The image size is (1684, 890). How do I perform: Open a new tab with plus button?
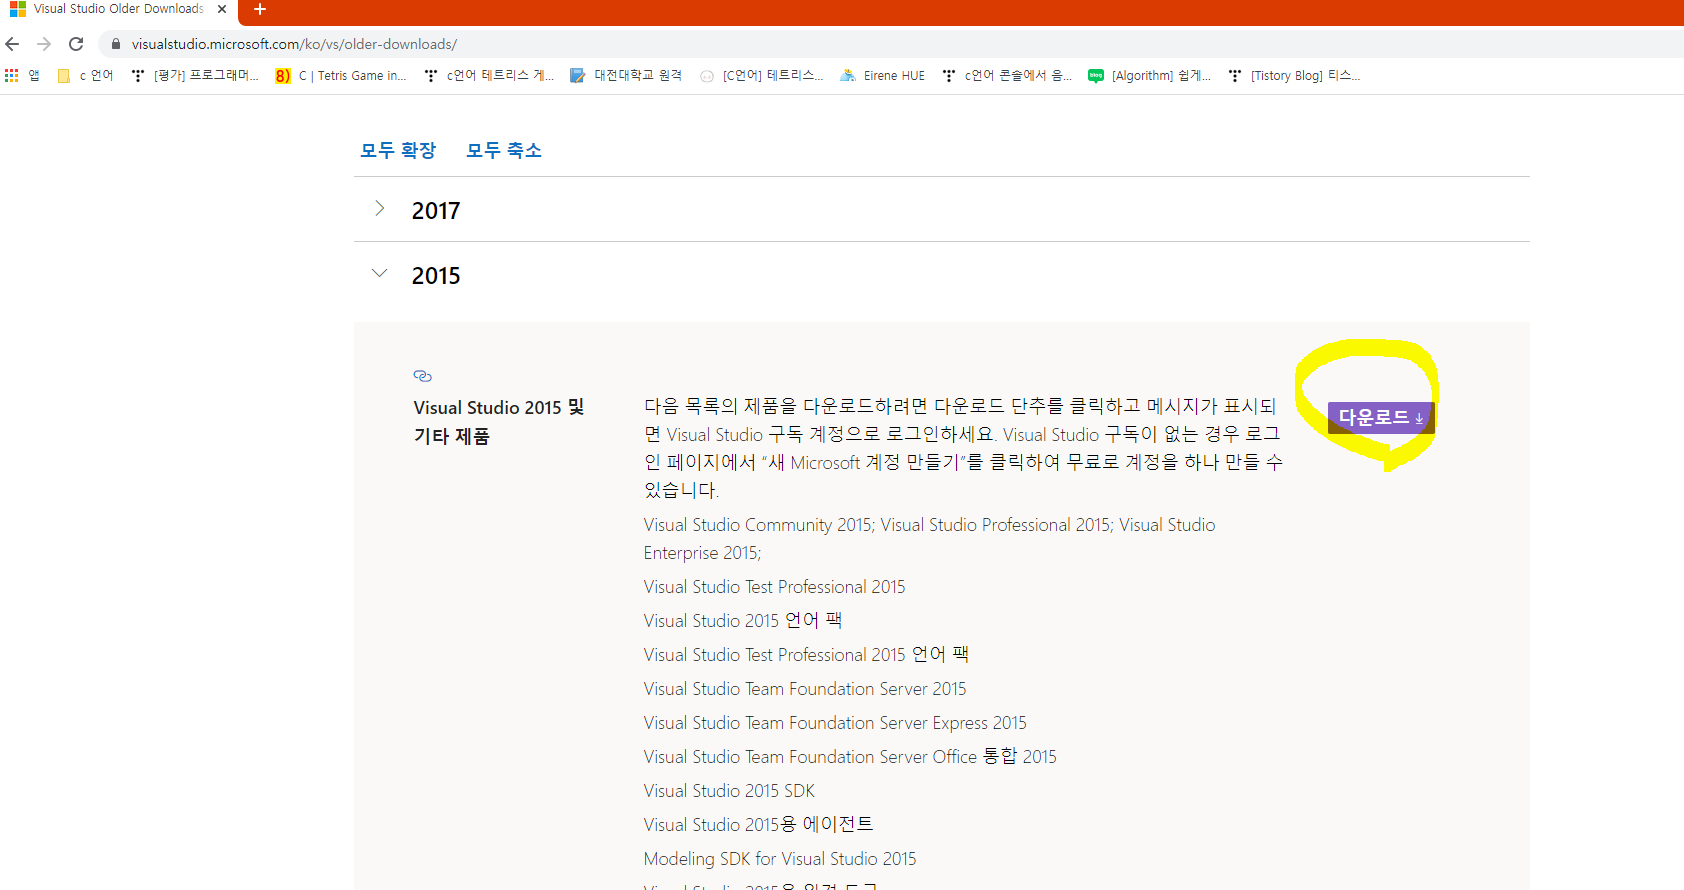click(x=260, y=9)
